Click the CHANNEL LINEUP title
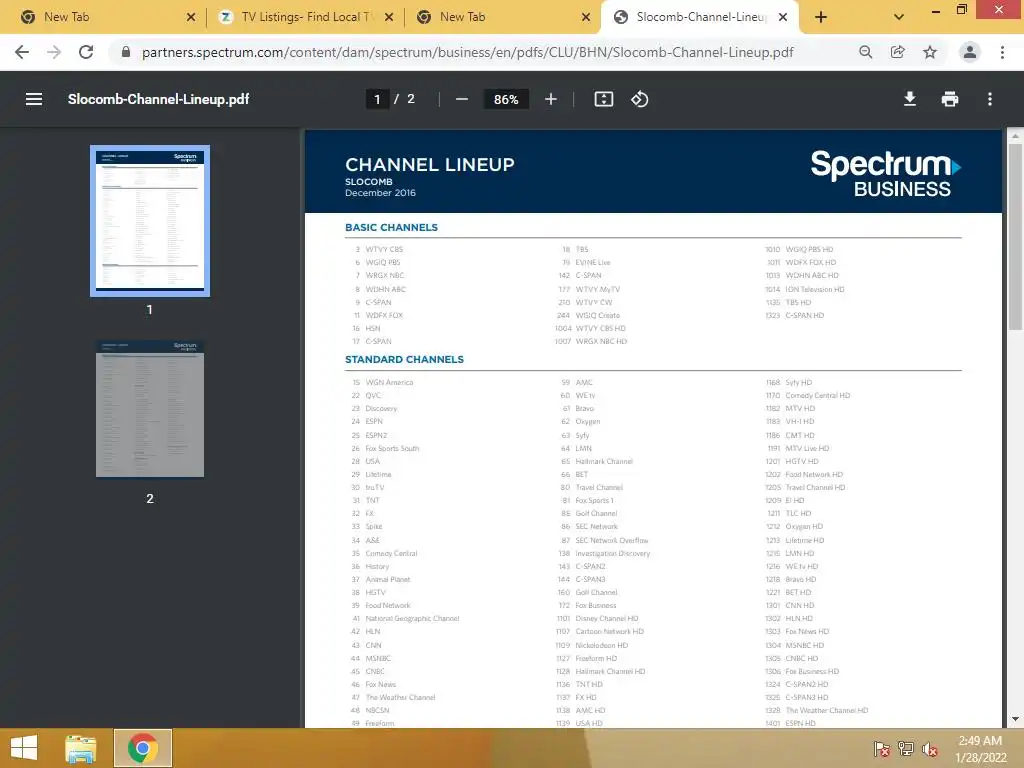 [x=430, y=165]
